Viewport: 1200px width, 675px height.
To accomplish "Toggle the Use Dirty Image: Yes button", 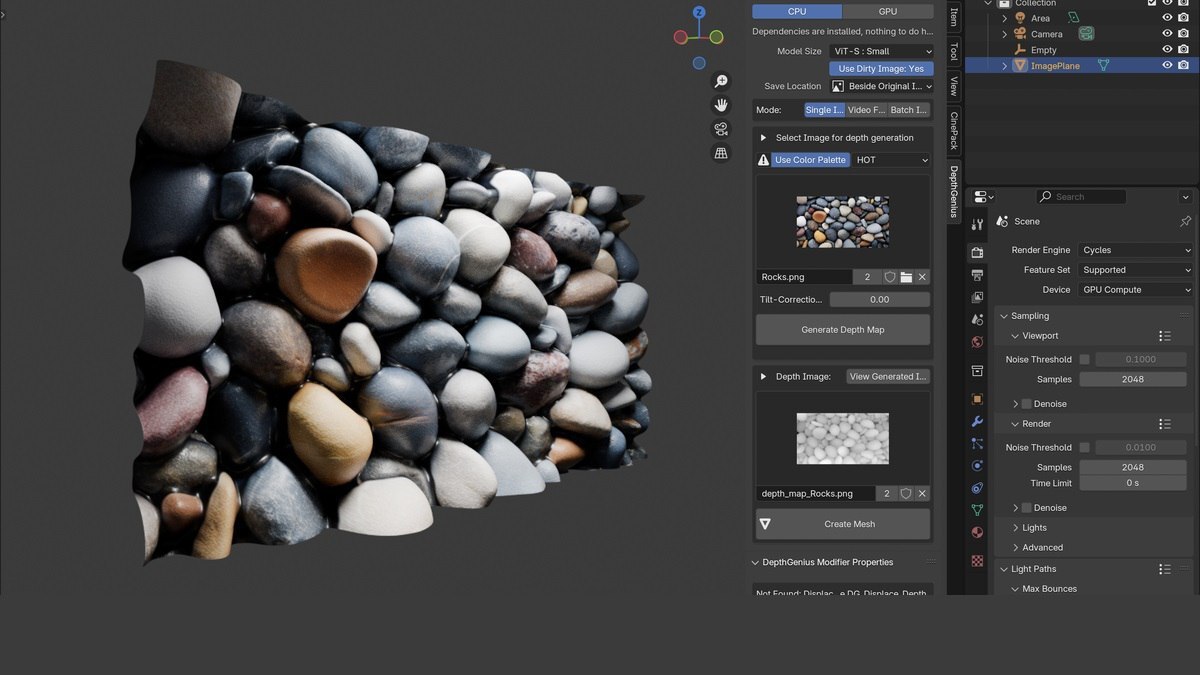I will (881, 69).
